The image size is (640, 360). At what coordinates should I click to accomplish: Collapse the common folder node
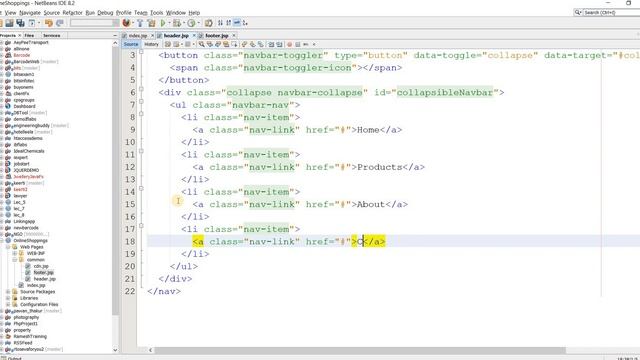click(x=15, y=260)
